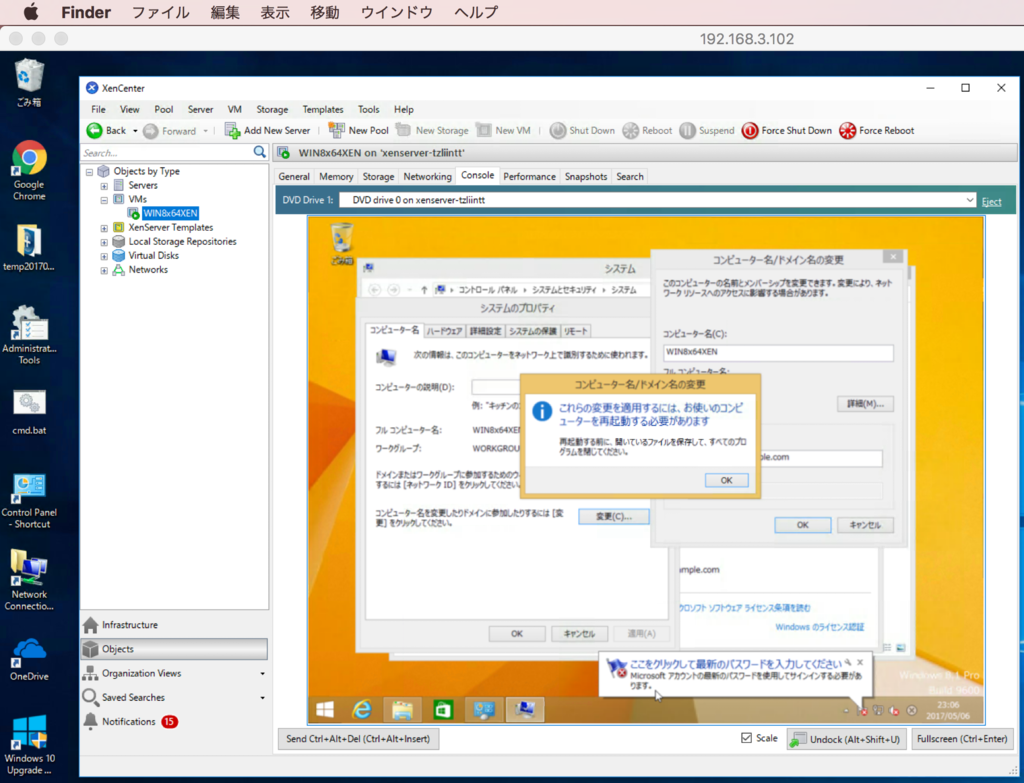The image size is (1024, 783).
Task: Click the New VM toolbar icon
Action: pyautogui.click(x=484, y=130)
